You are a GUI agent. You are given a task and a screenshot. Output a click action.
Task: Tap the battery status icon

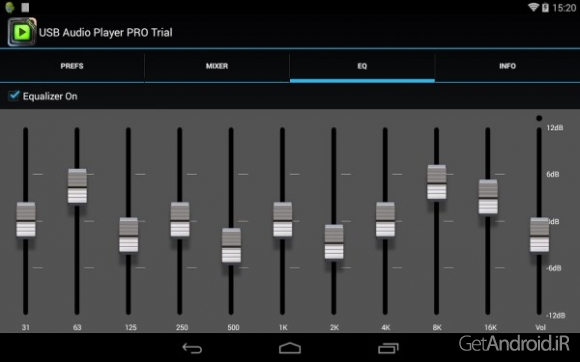(x=545, y=7)
